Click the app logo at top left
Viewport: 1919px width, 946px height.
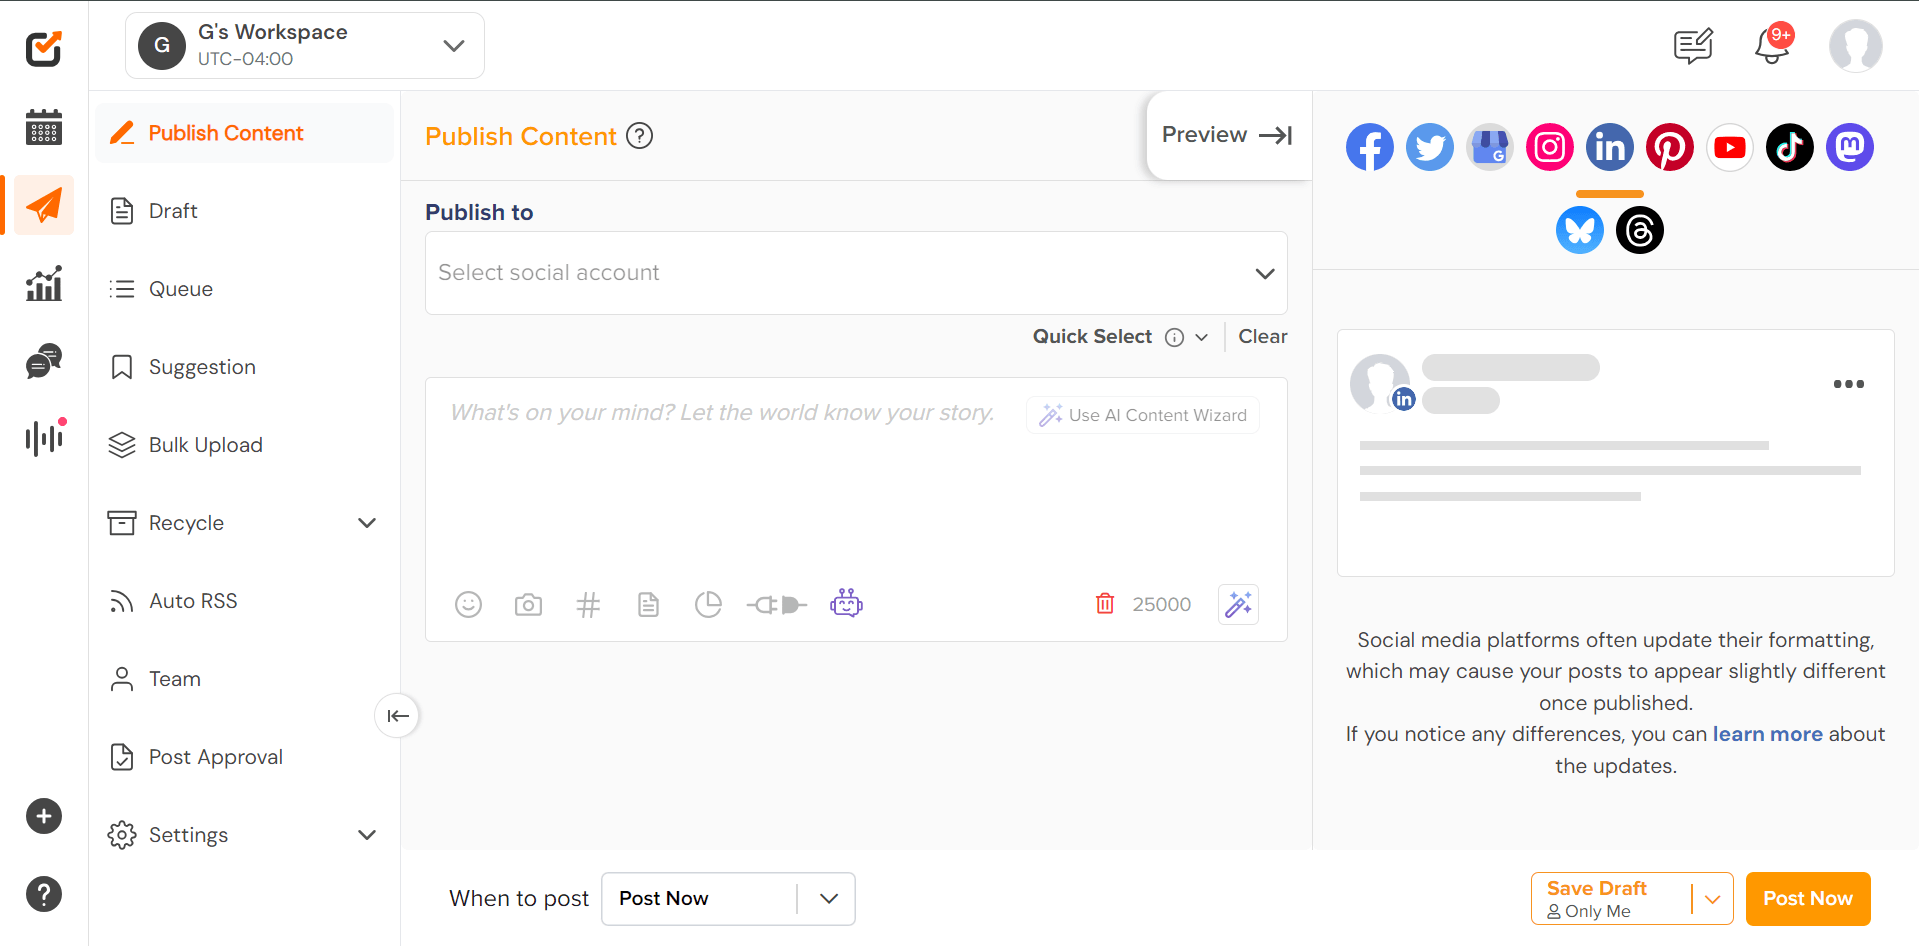44,48
